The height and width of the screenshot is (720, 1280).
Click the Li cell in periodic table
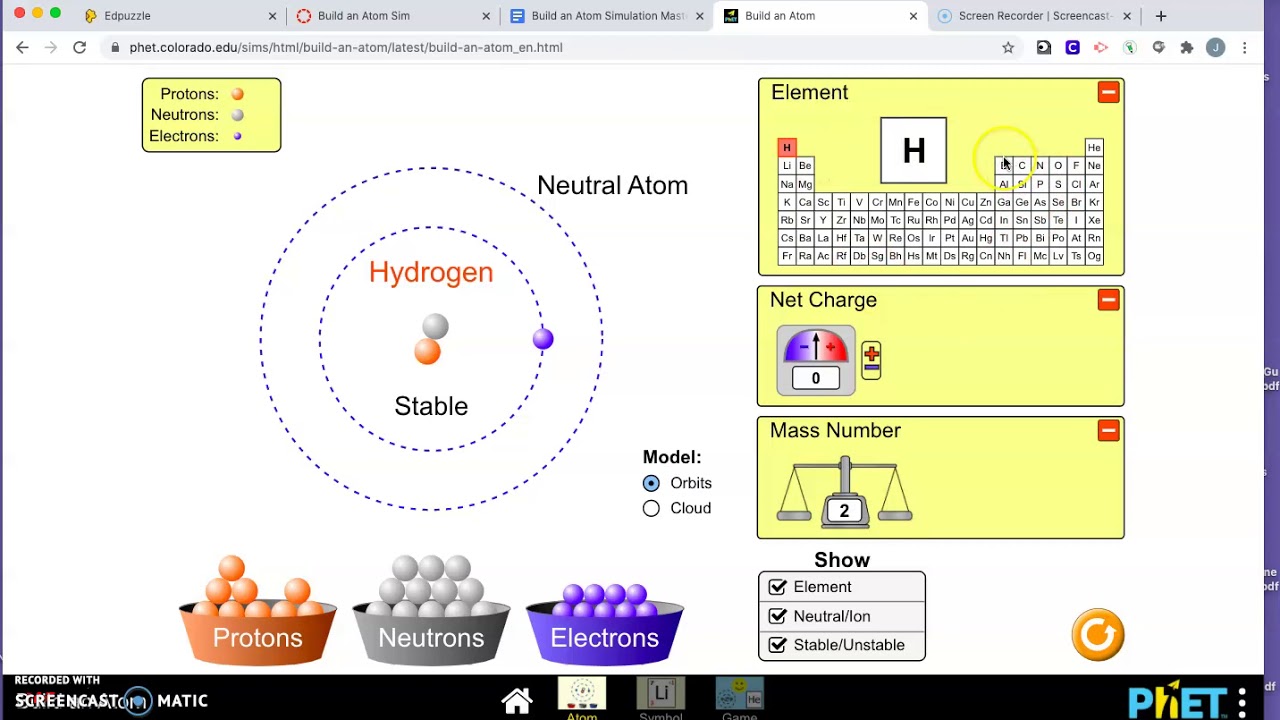click(787, 166)
